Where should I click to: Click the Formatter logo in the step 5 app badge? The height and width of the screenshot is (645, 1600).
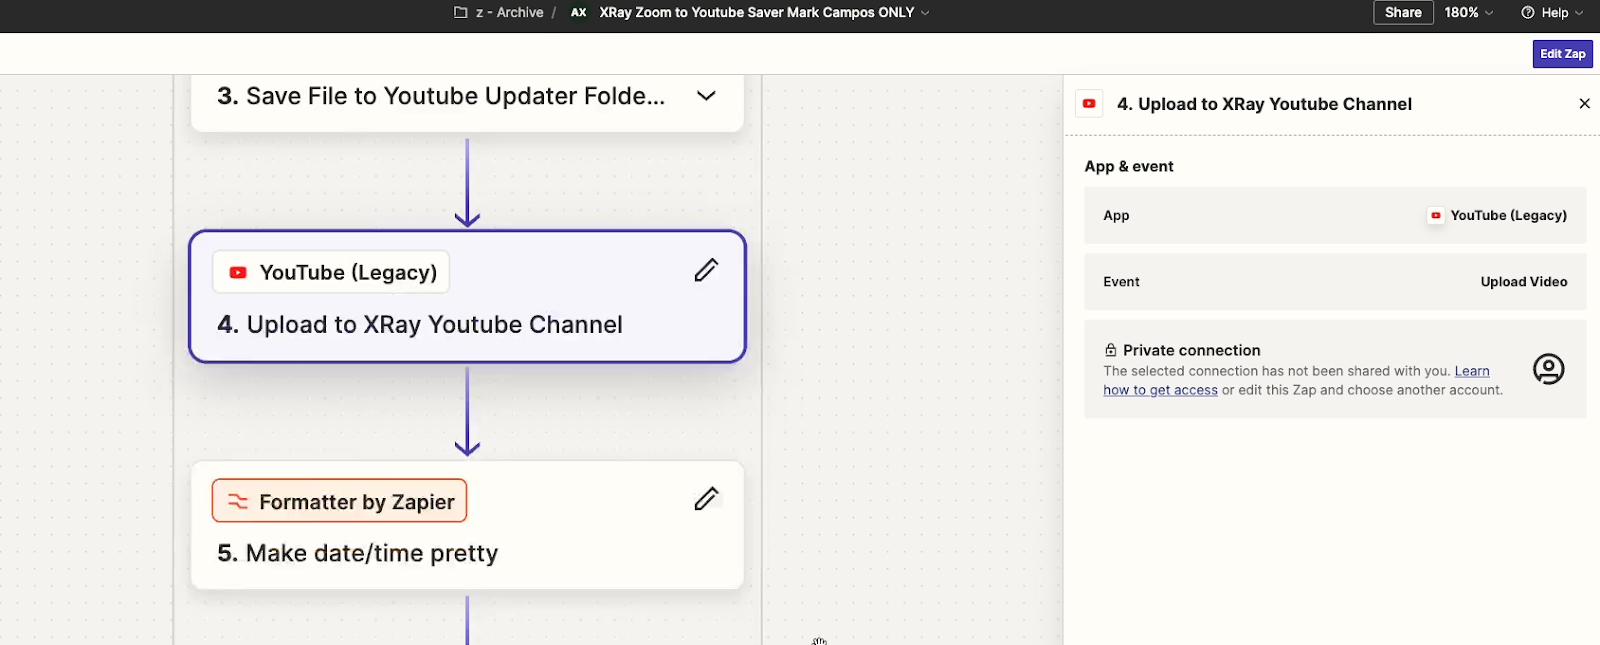[238, 501]
